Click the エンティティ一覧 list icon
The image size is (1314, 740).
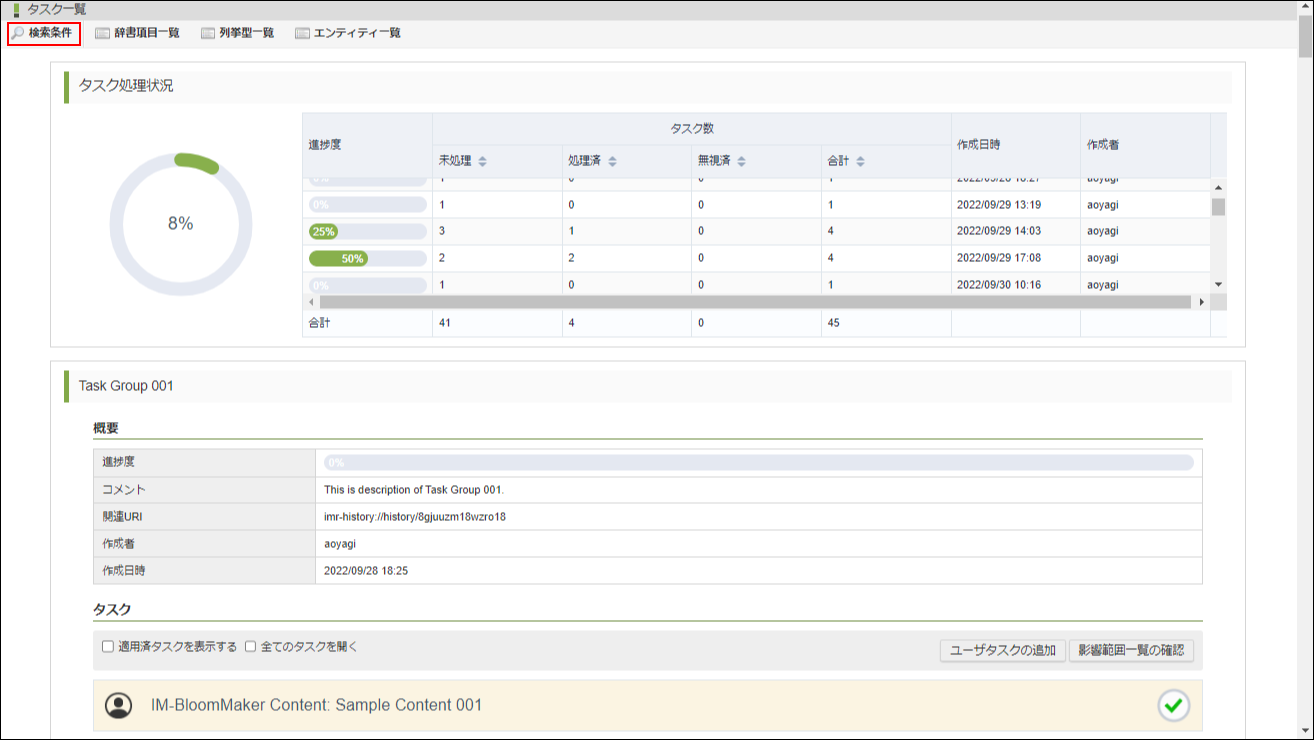point(302,33)
